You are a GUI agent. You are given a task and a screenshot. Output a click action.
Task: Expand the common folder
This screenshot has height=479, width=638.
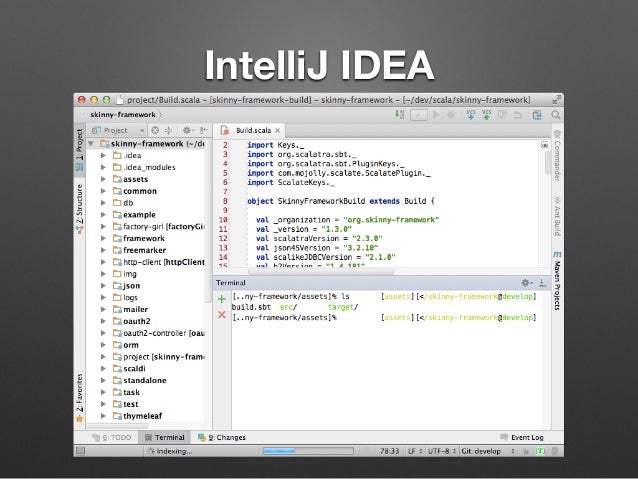pyautogui.click(x=103, y=191)
